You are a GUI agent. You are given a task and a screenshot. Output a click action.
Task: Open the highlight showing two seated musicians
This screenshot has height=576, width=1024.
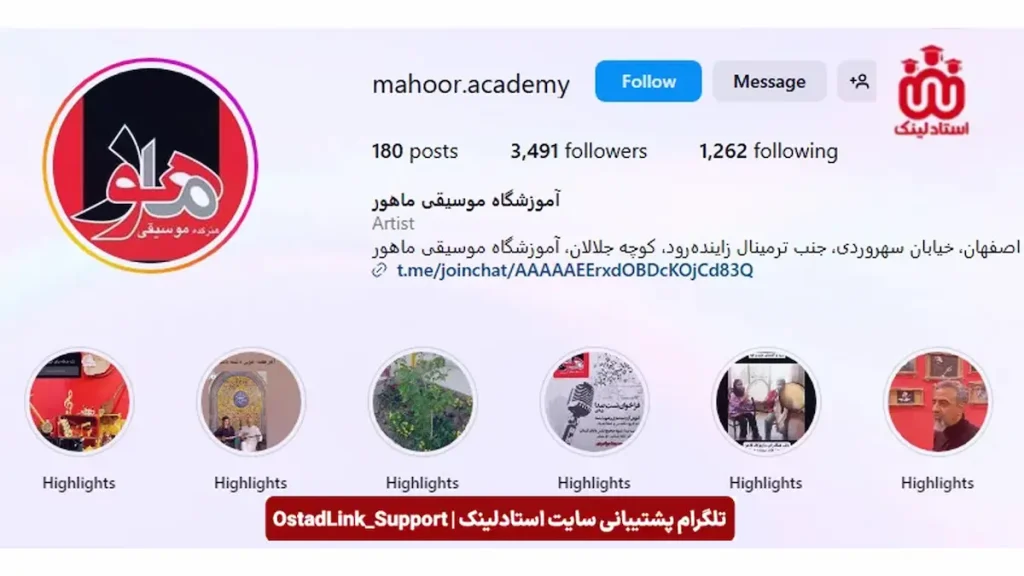click(x=251, y=402)
